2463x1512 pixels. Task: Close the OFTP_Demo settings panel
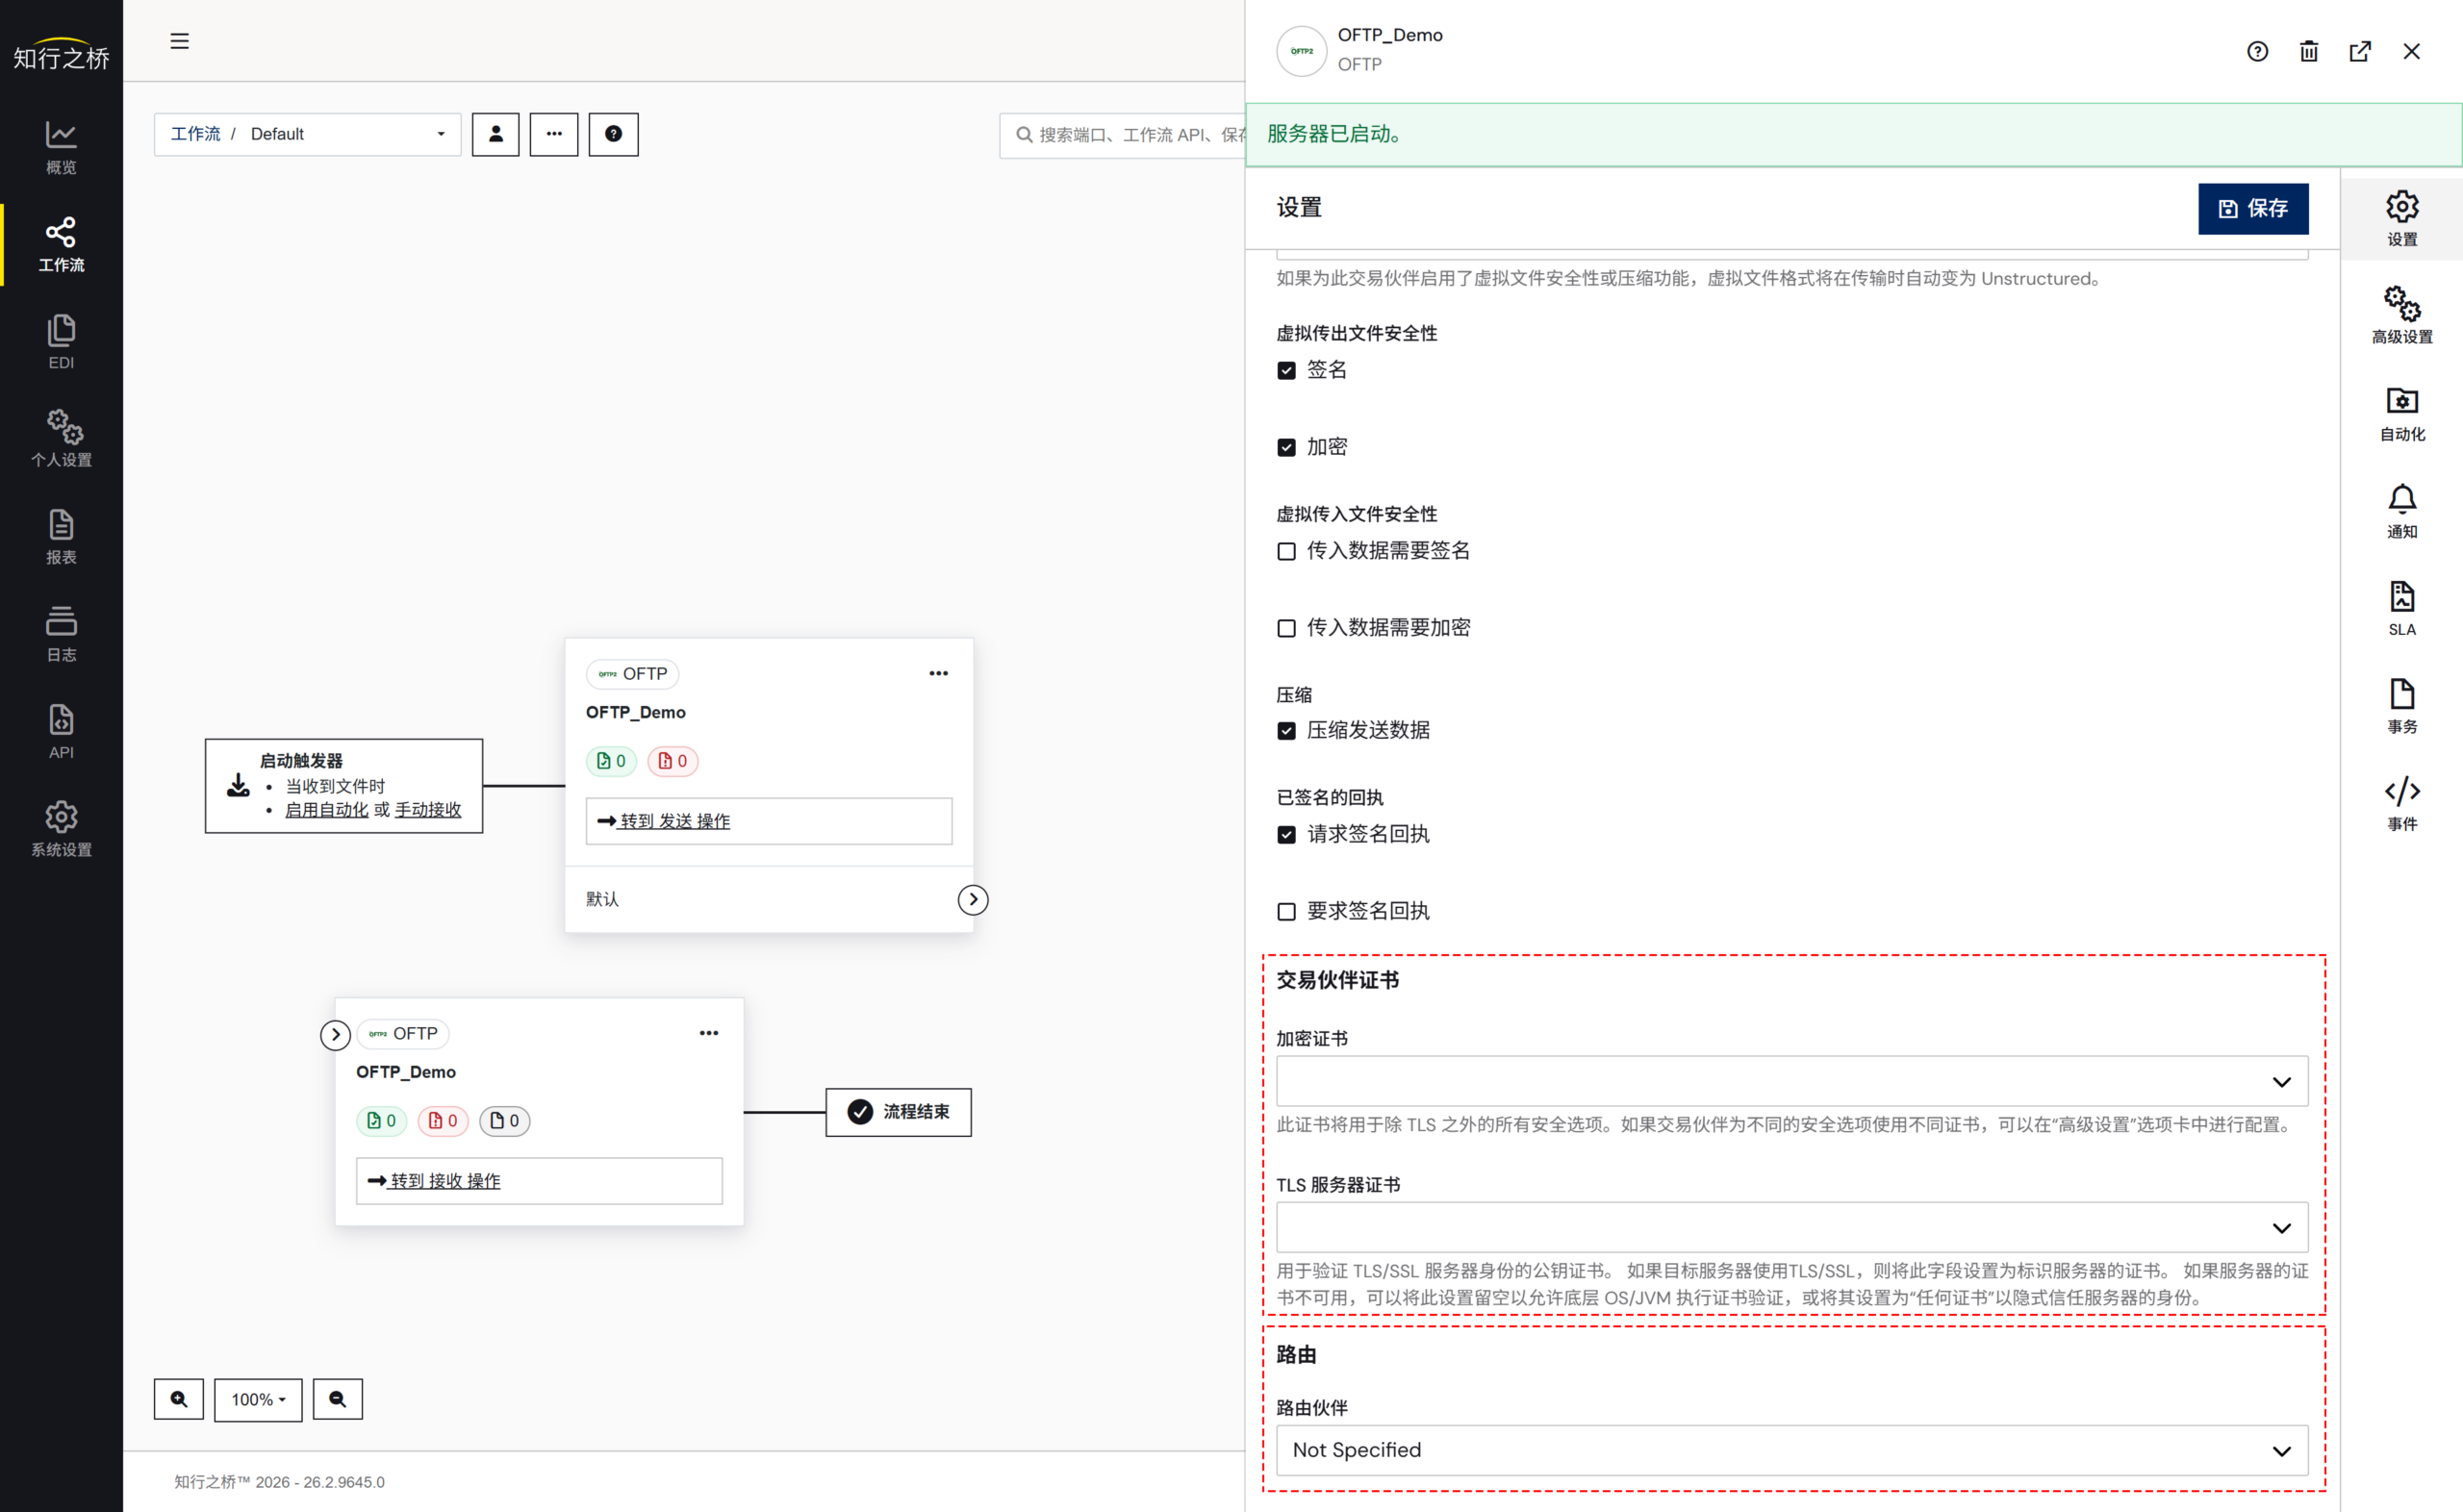coord(2411,51)
